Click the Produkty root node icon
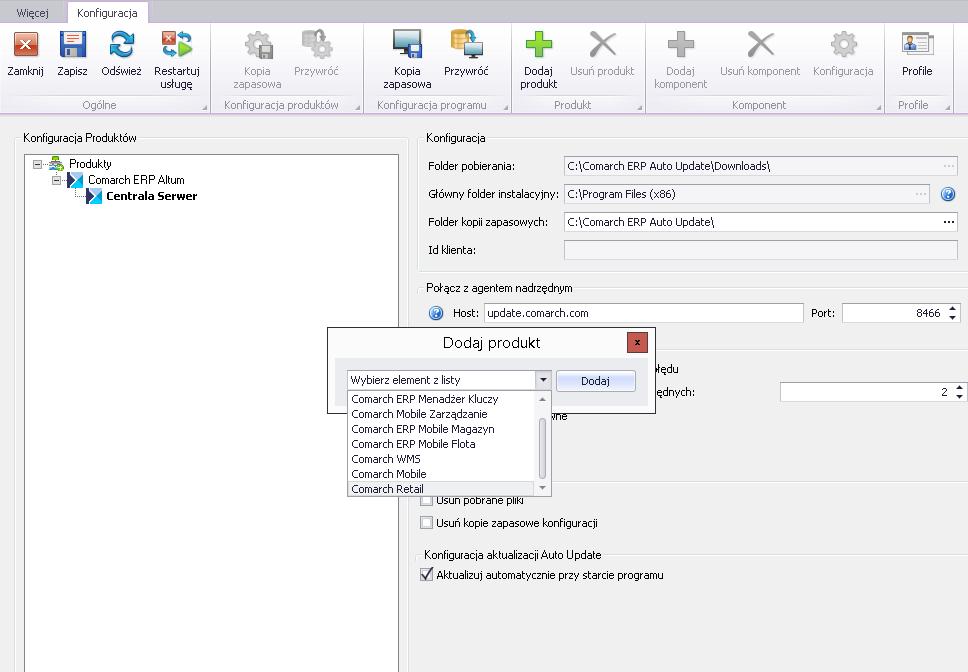The height and width of the screenshot is (672, 968). [56, 164]
